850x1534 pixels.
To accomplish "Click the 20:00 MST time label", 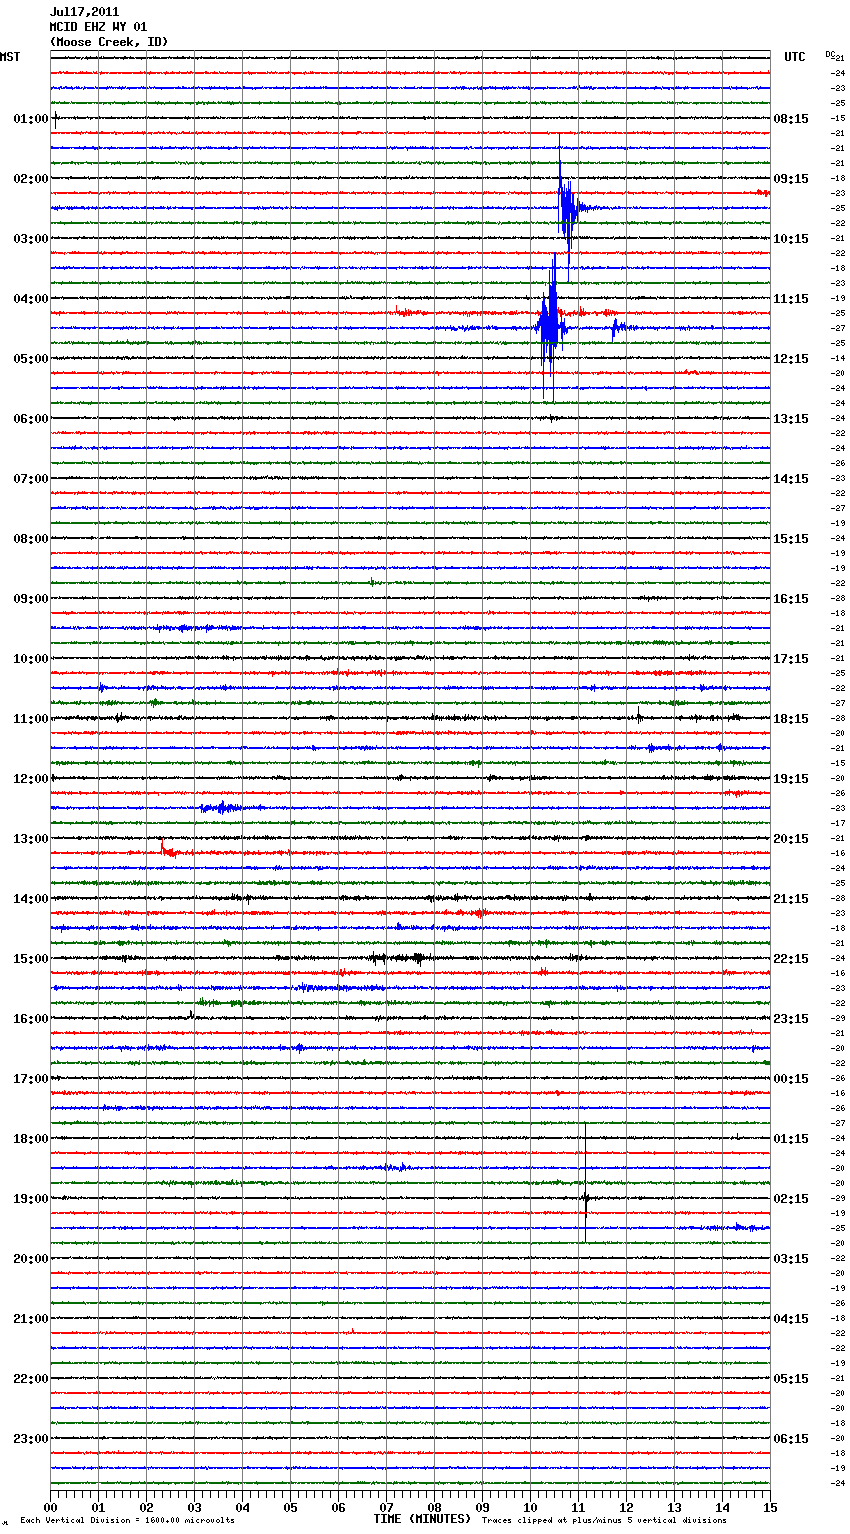I will tap(31, 1259).
